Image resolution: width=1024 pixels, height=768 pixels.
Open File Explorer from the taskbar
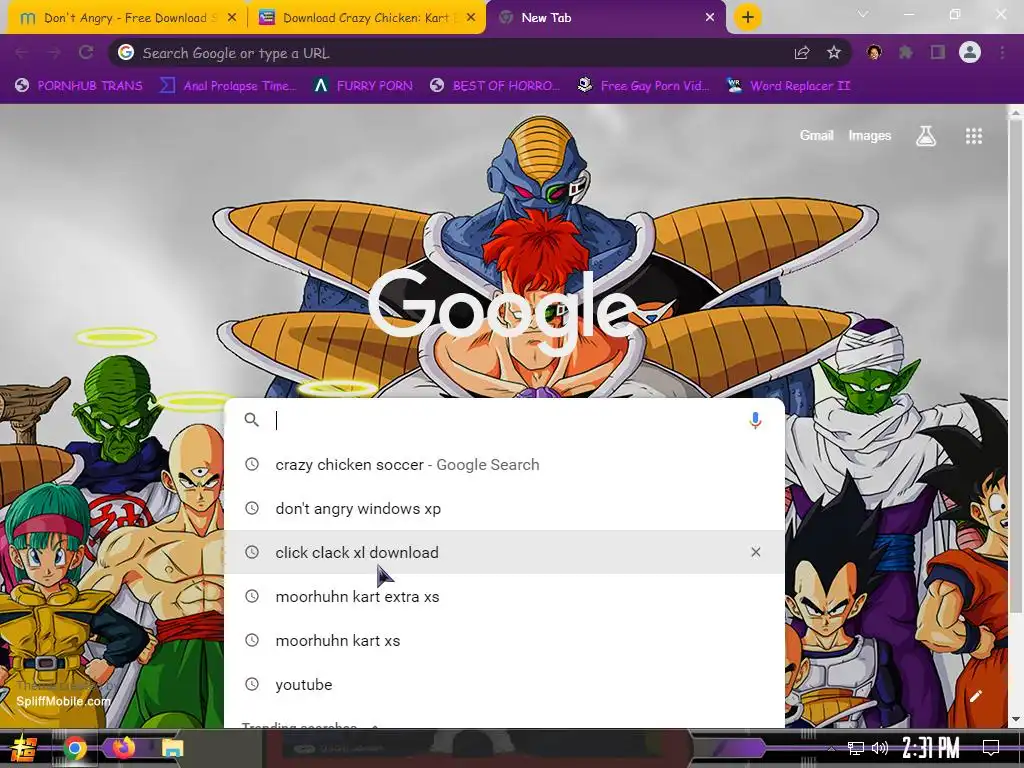click(172, 748)
